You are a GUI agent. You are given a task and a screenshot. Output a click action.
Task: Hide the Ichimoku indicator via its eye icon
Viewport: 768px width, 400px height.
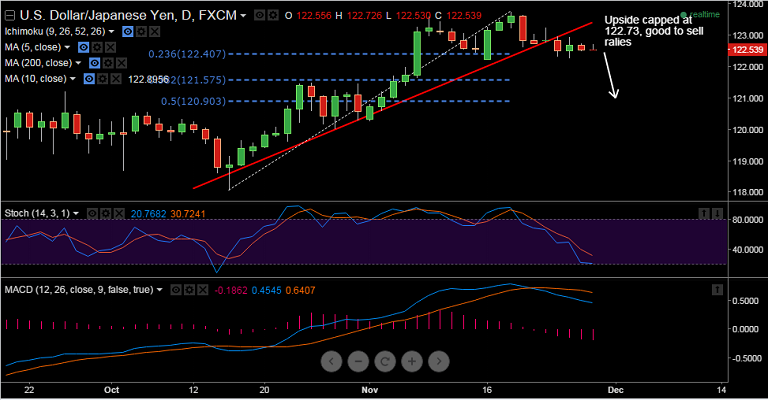[x=127, y=32]
